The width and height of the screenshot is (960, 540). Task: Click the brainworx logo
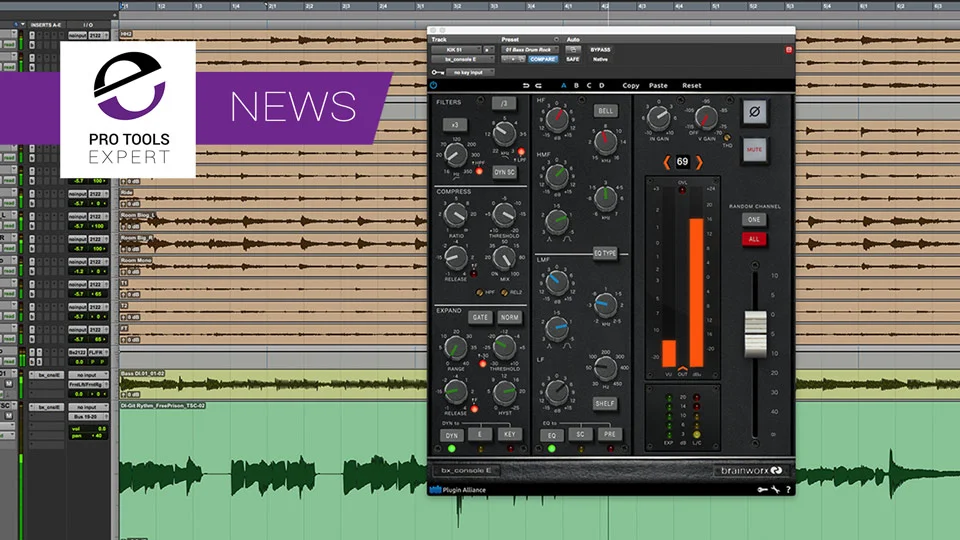[x=751, y=471]
